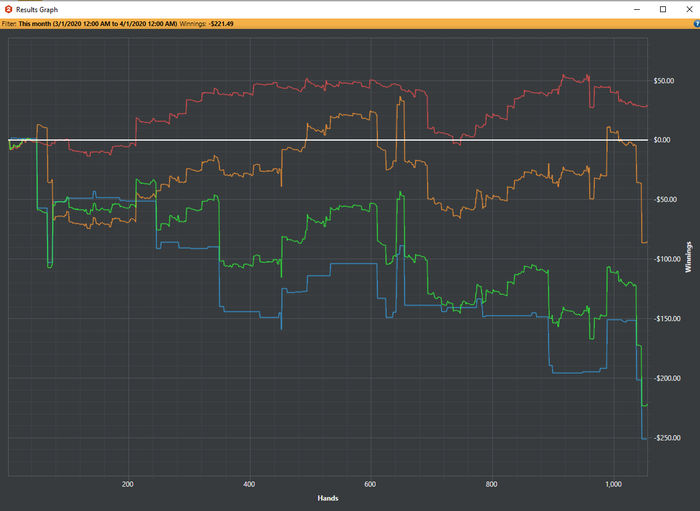The width and height of the screenshot is (700, 511).
Task: Click the Results Graph app icon in title bar
Action: (8, 9)
